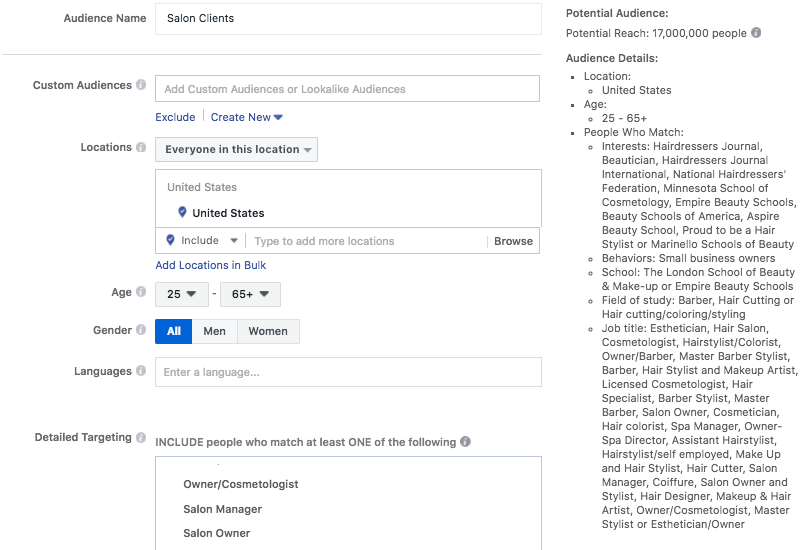Open the maximum age 65+ dropdown

click(250, 294)
